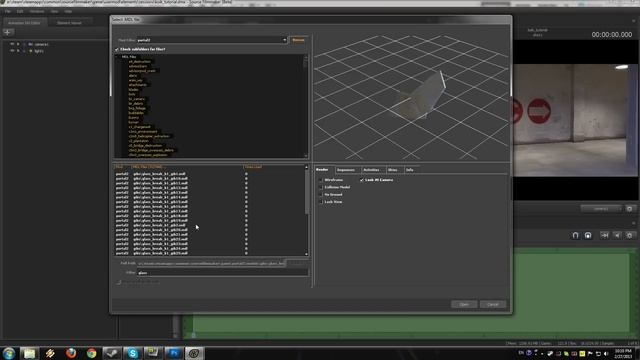Click the model list scrollbar thumb
The width and height of the screenshot is (640, 360).
tap(307, 192)
